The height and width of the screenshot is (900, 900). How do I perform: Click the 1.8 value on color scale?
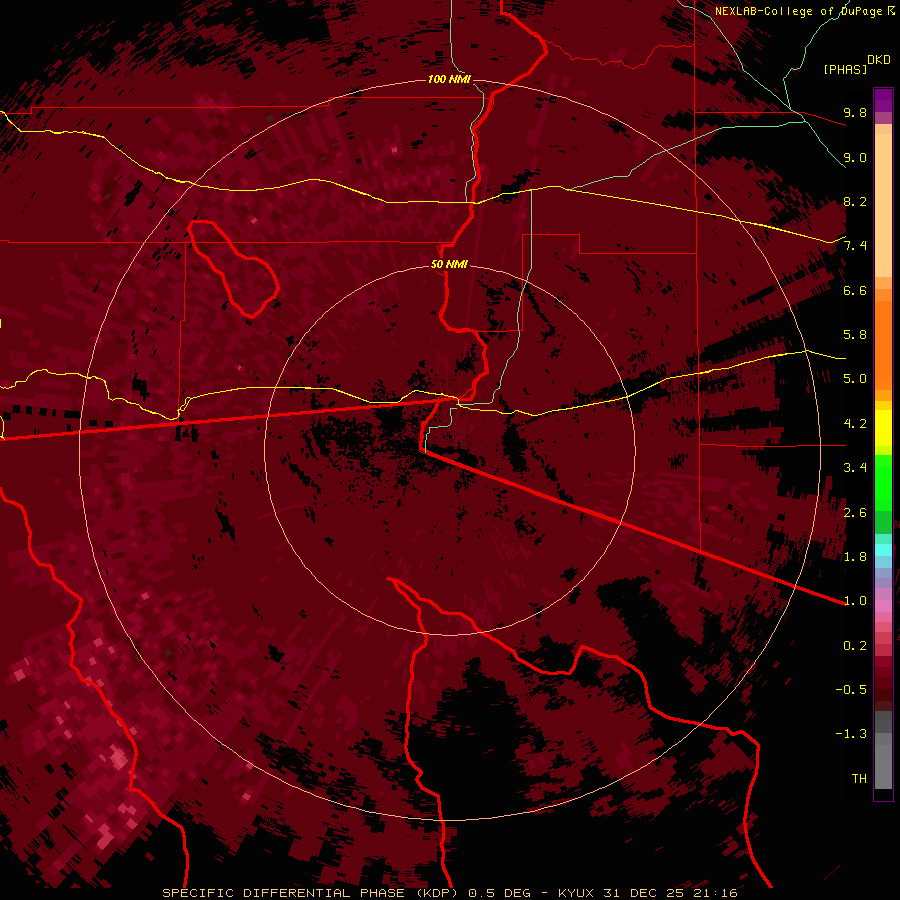pos(855,557)
